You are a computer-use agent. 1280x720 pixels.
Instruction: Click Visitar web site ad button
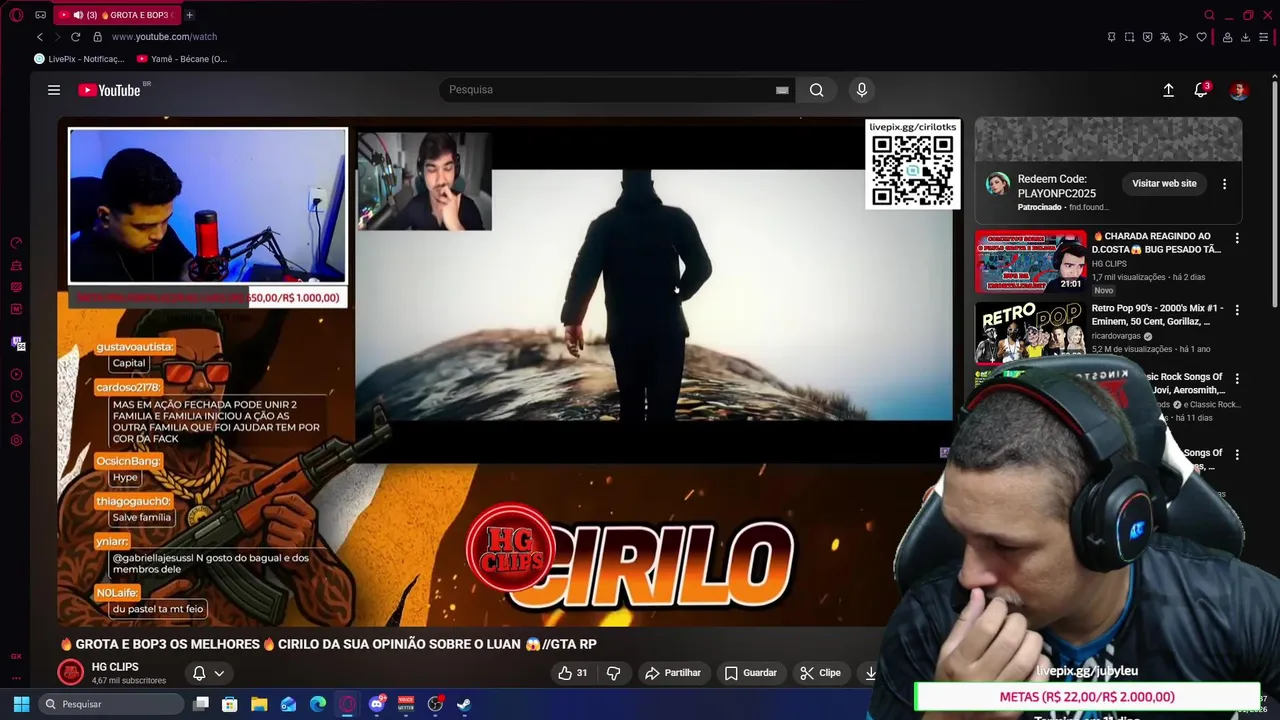tap(1164, 184)
